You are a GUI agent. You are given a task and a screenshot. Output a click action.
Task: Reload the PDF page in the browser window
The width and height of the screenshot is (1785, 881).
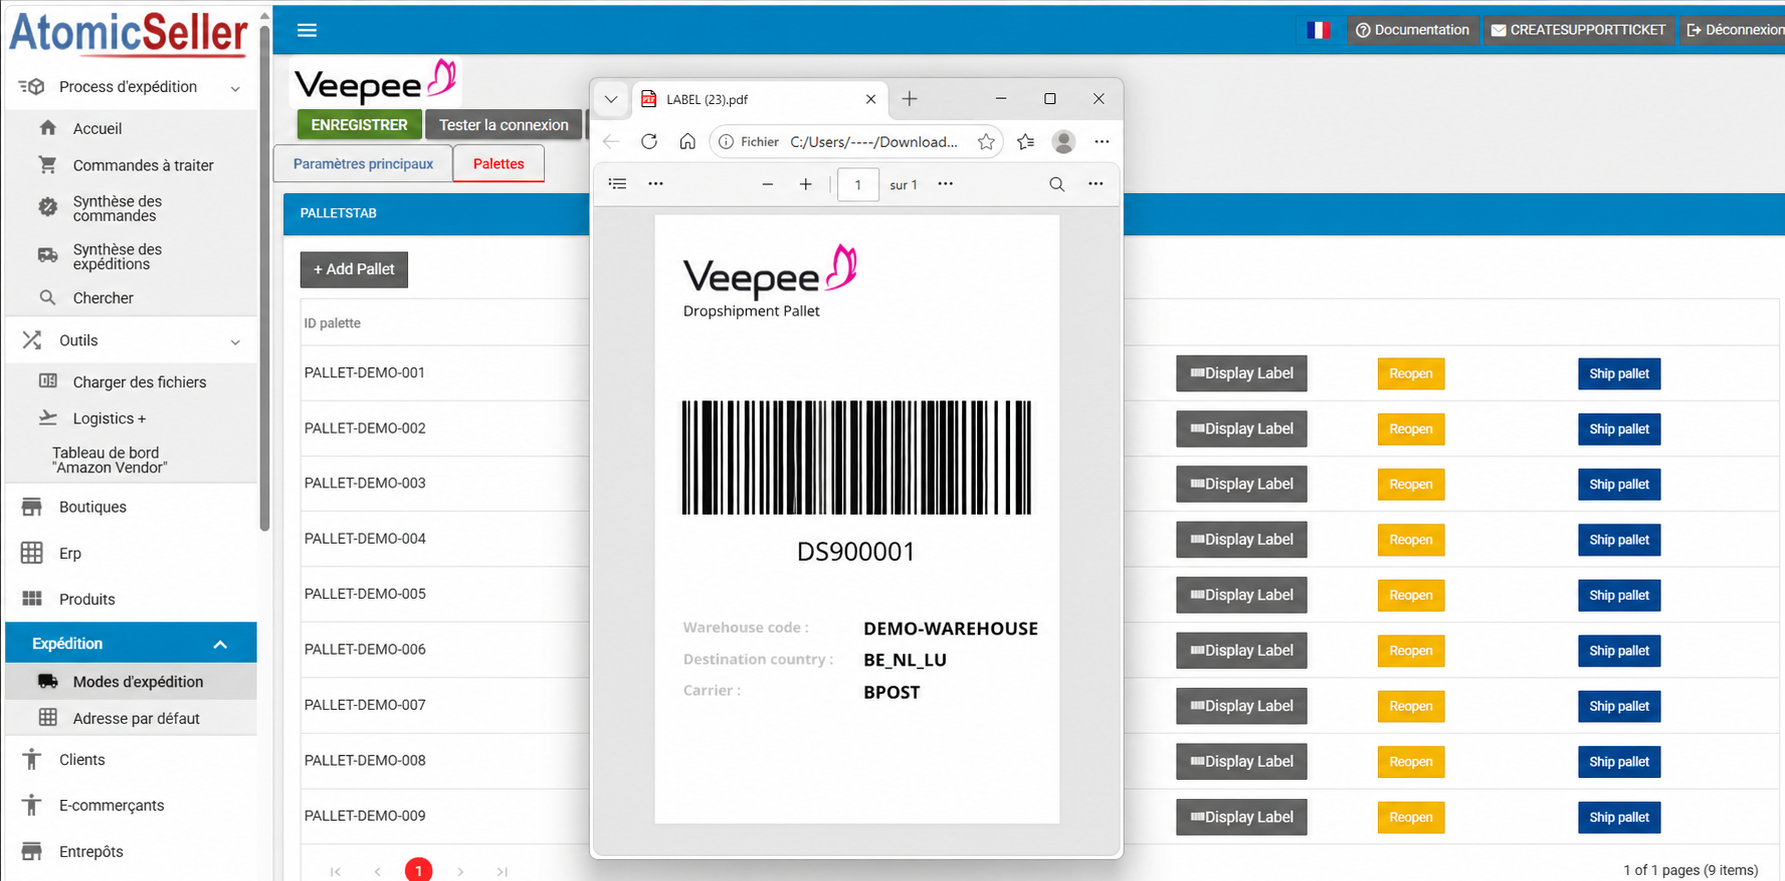[649, 142]
